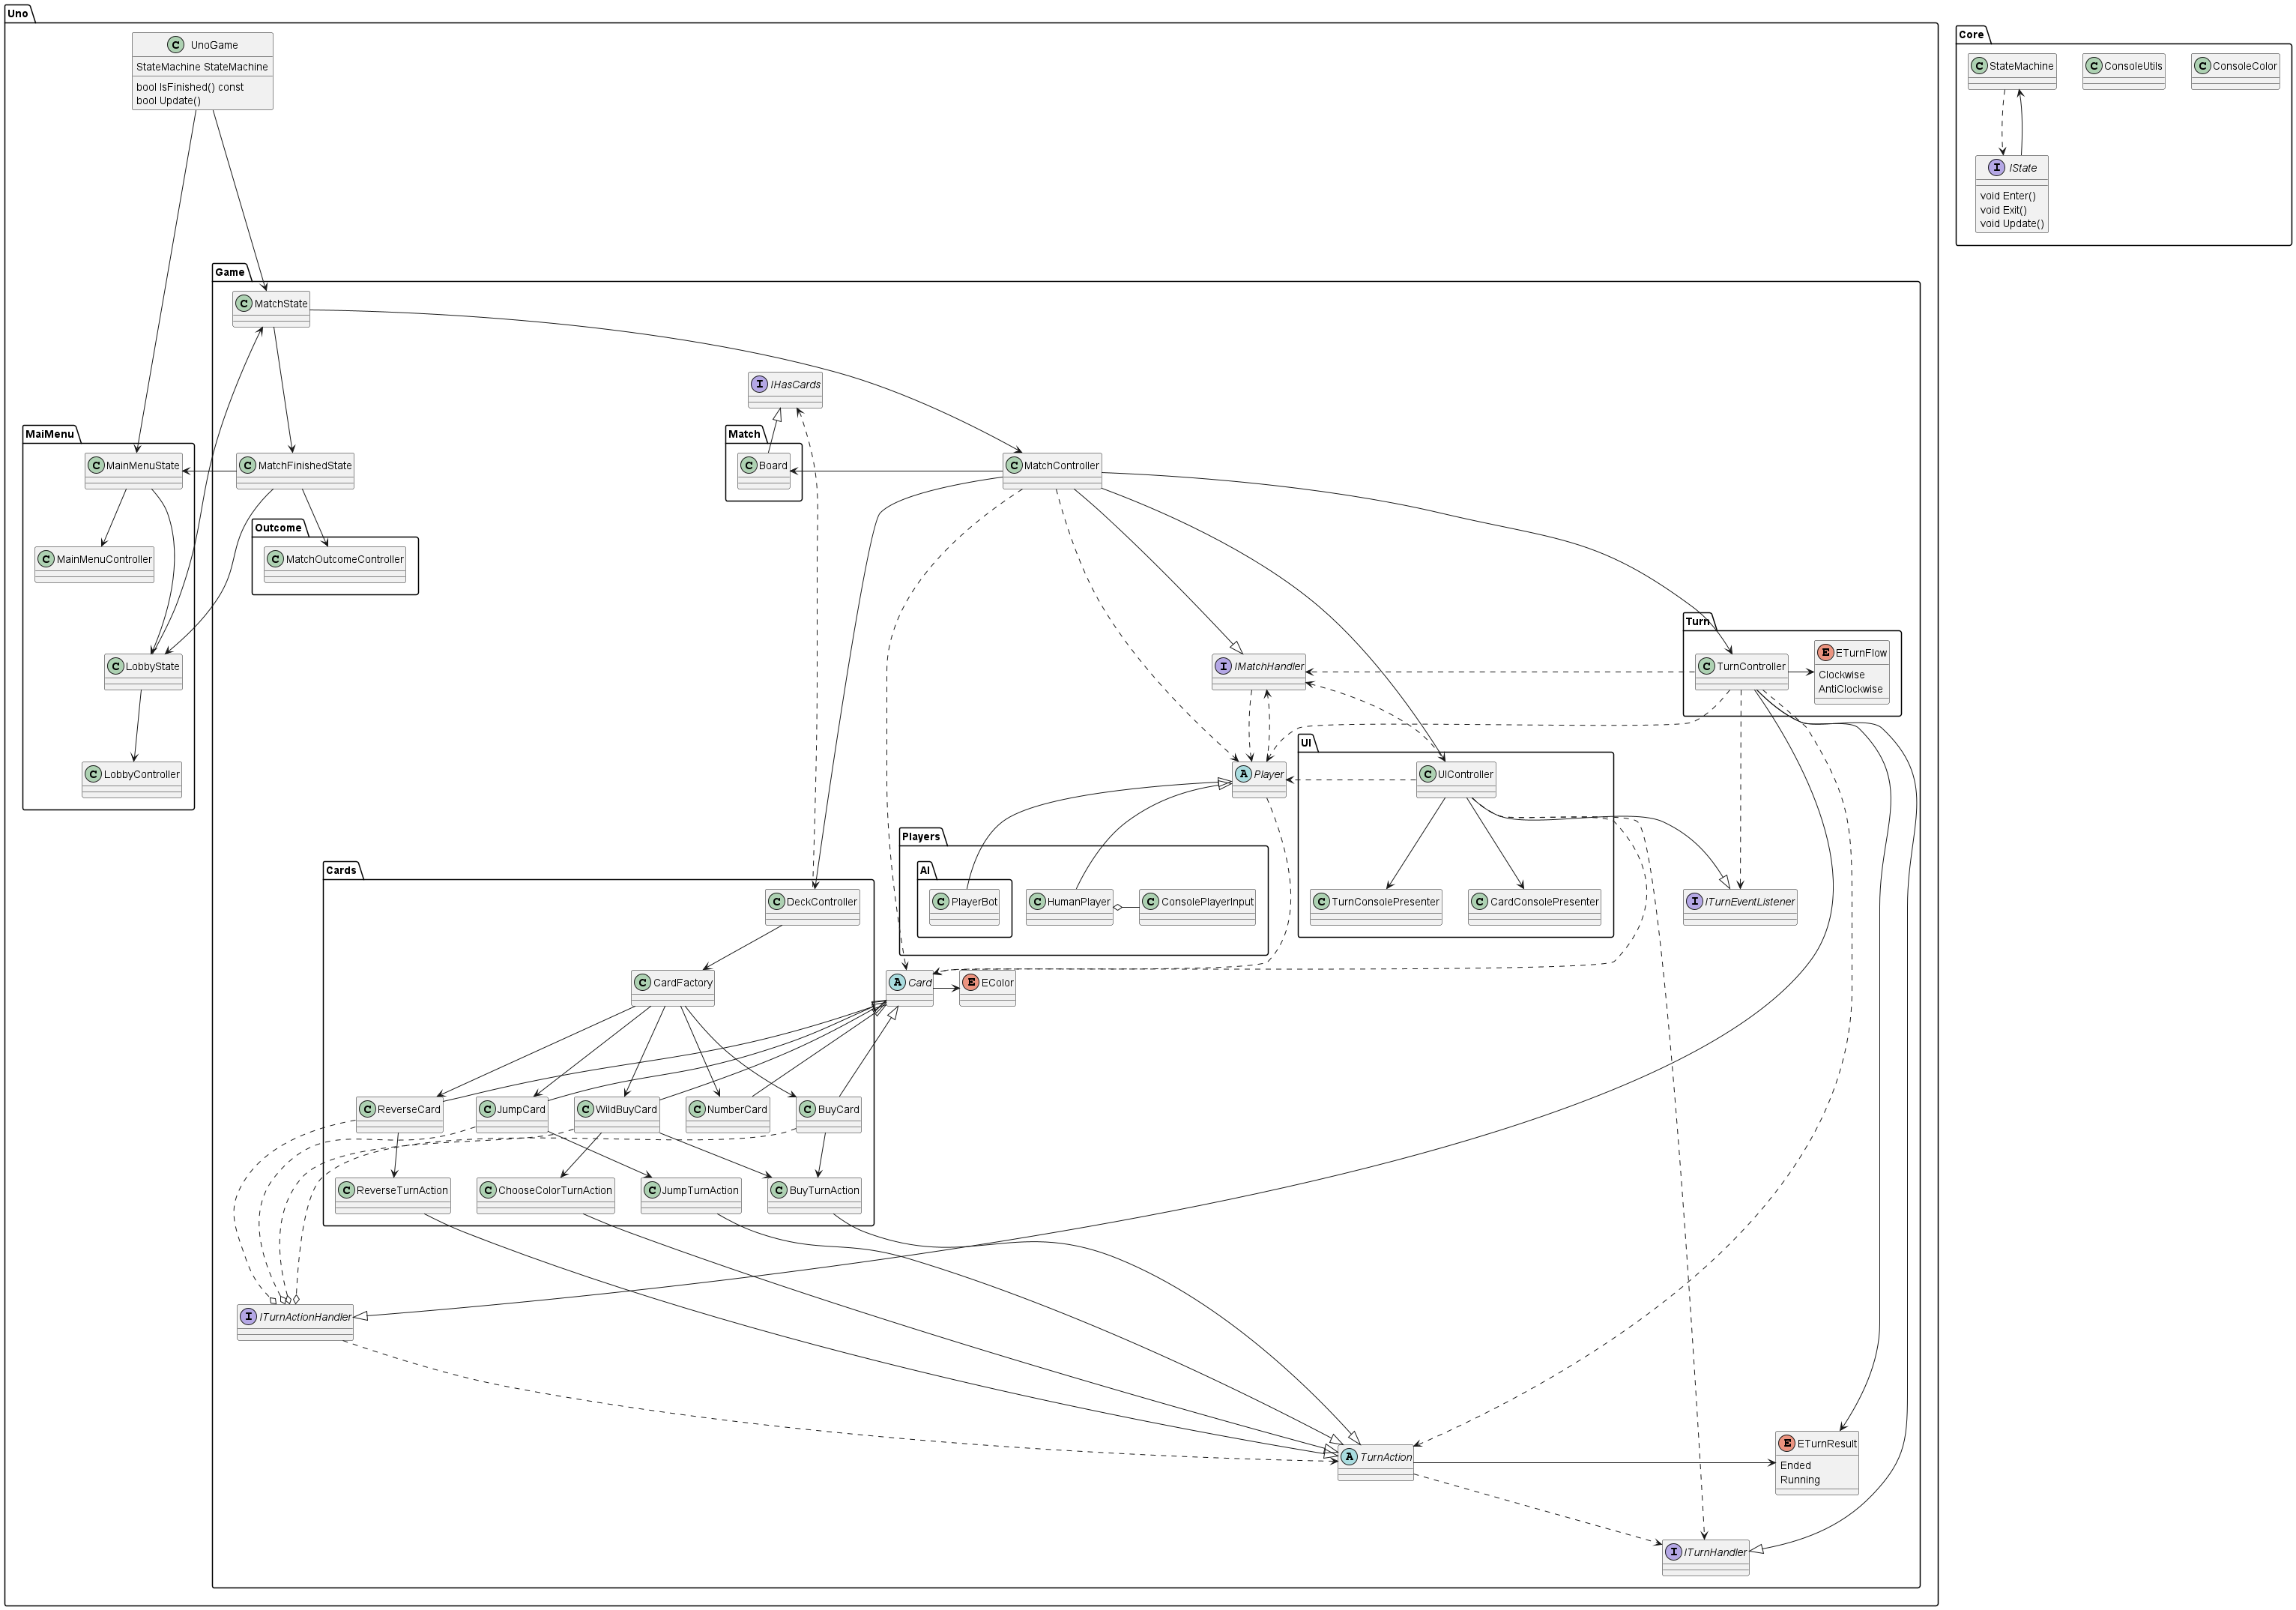Click the LobbyController class box
The width and height of the screenshot is (2296, 1610).
[132, 779]
